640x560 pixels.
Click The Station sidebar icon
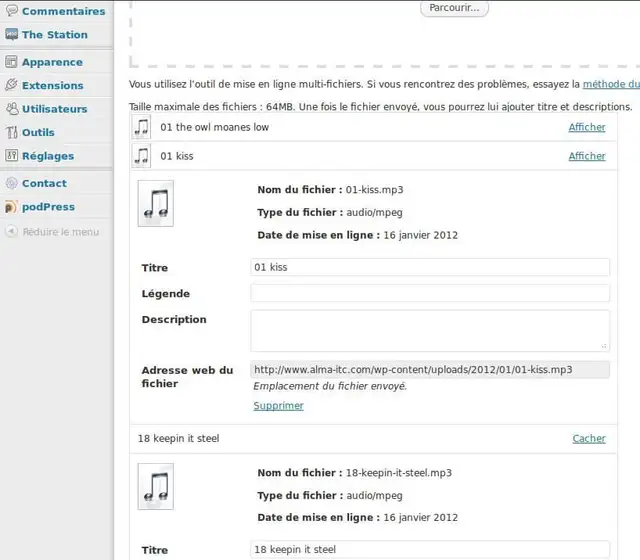tap(11, 34)
